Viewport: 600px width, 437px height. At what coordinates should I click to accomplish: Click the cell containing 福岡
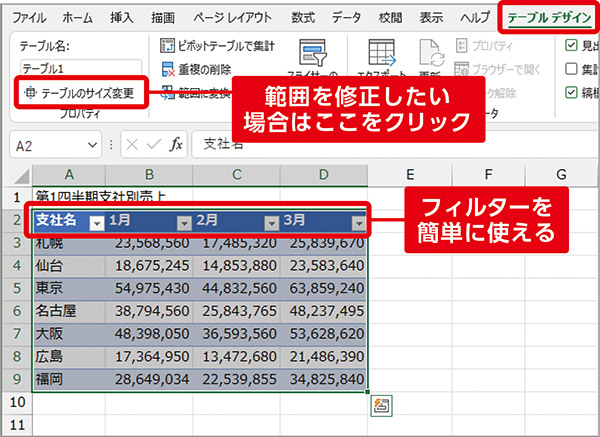(69, 380)
